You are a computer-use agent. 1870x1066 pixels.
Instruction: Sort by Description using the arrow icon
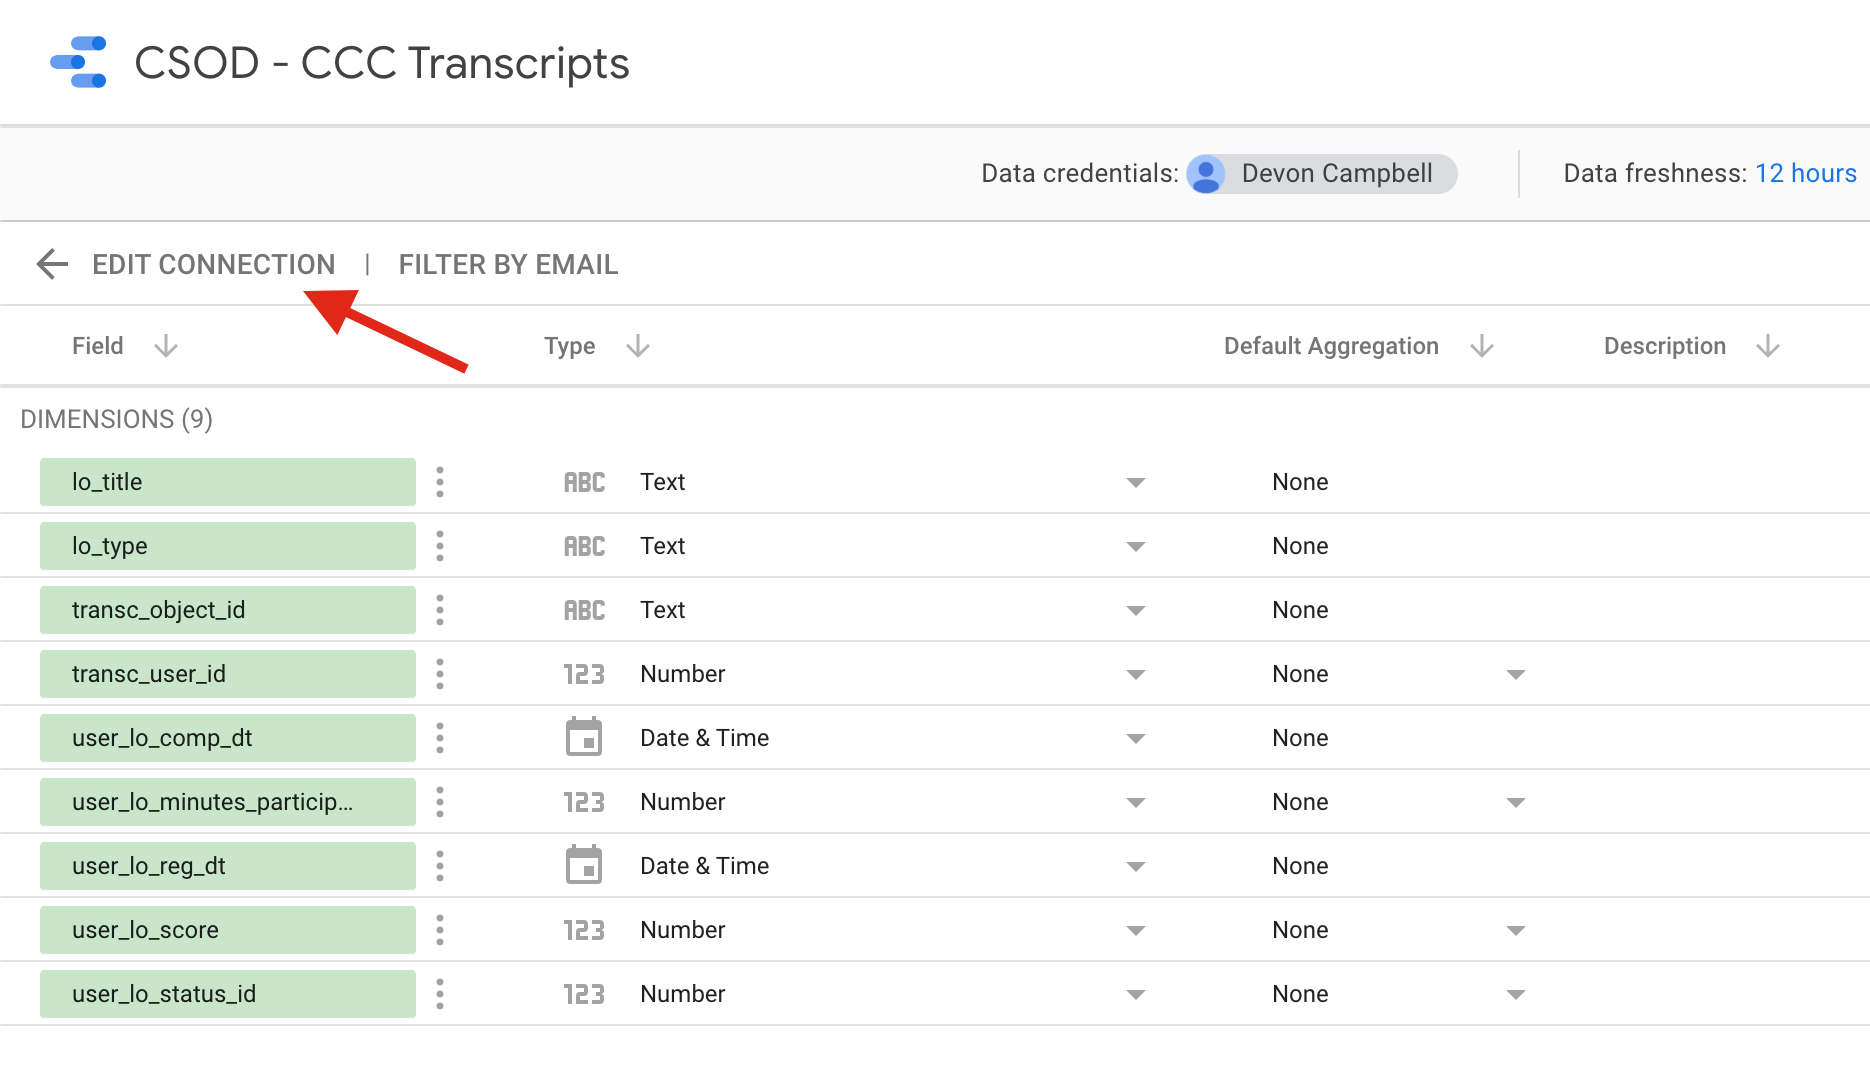(1768, 346)
